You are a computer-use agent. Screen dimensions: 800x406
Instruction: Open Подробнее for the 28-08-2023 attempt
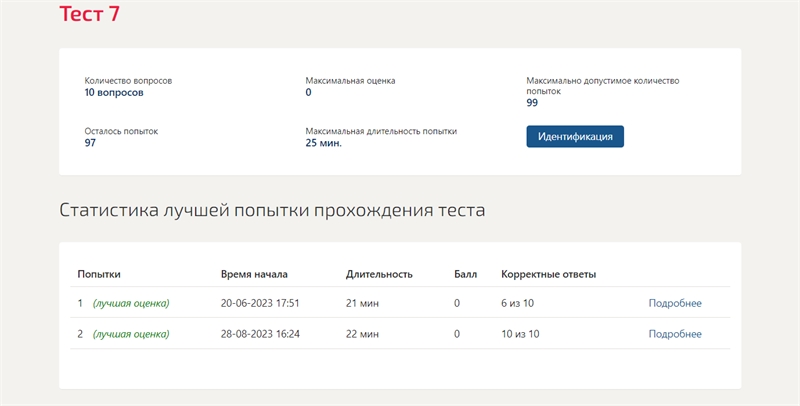(675, 334)
